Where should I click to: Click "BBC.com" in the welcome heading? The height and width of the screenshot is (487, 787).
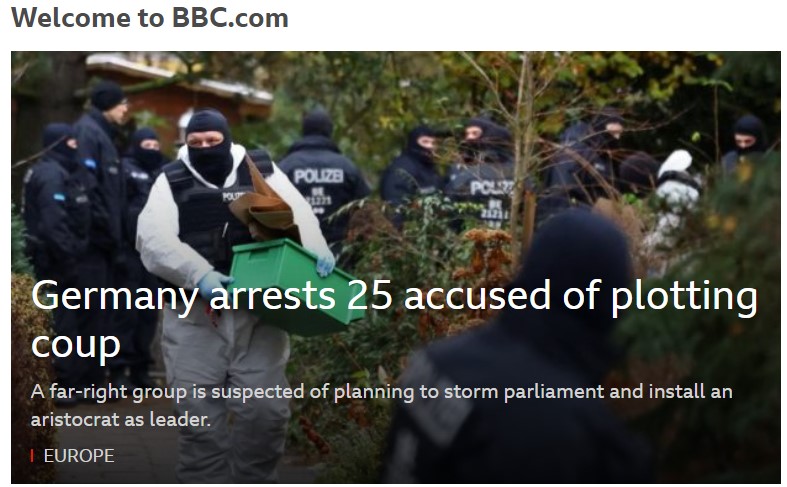pos(230,18)
